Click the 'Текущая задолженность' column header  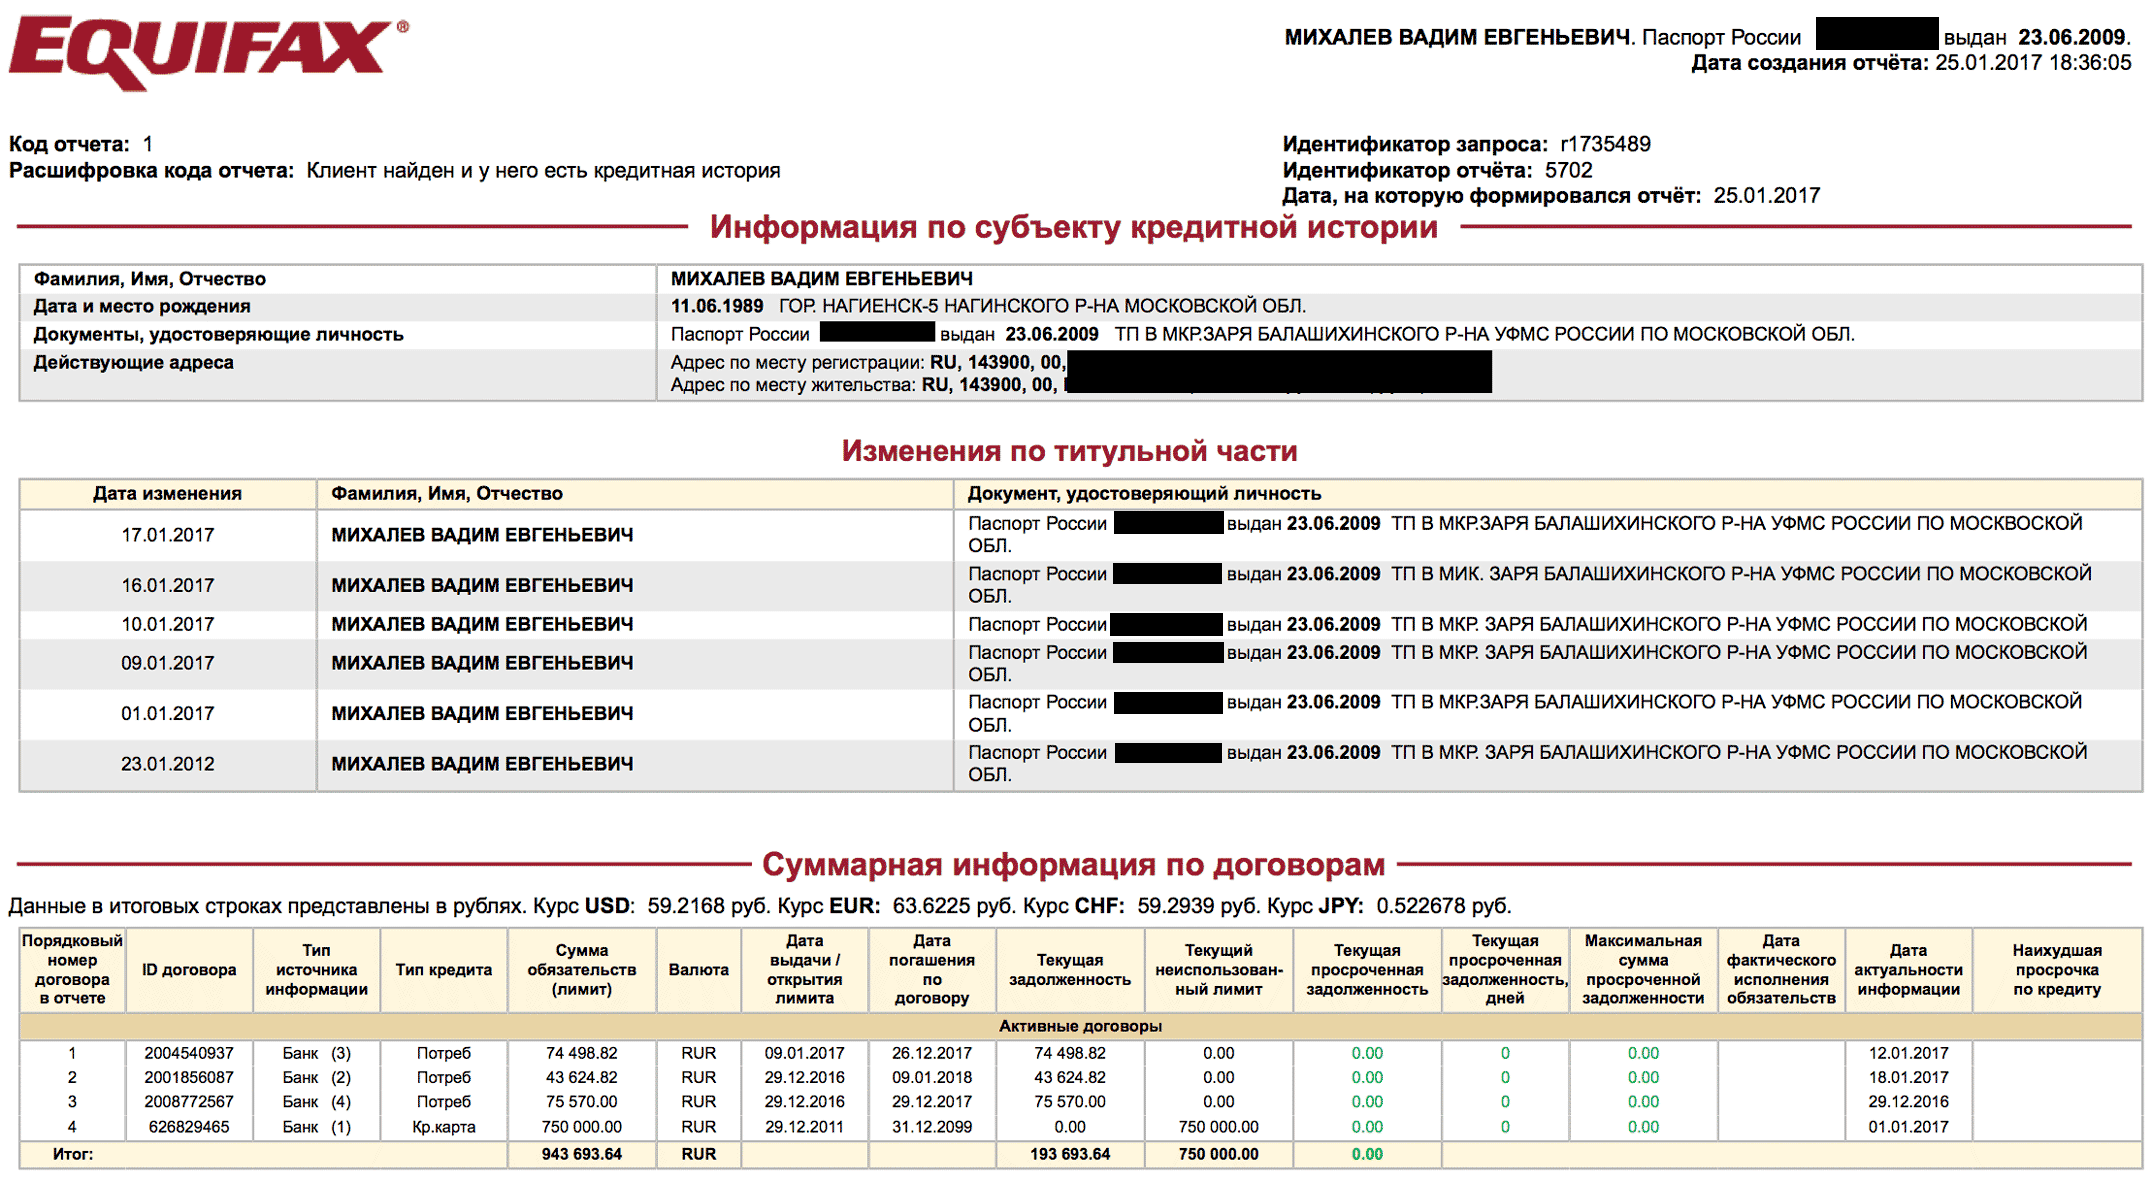(1069, 969)
